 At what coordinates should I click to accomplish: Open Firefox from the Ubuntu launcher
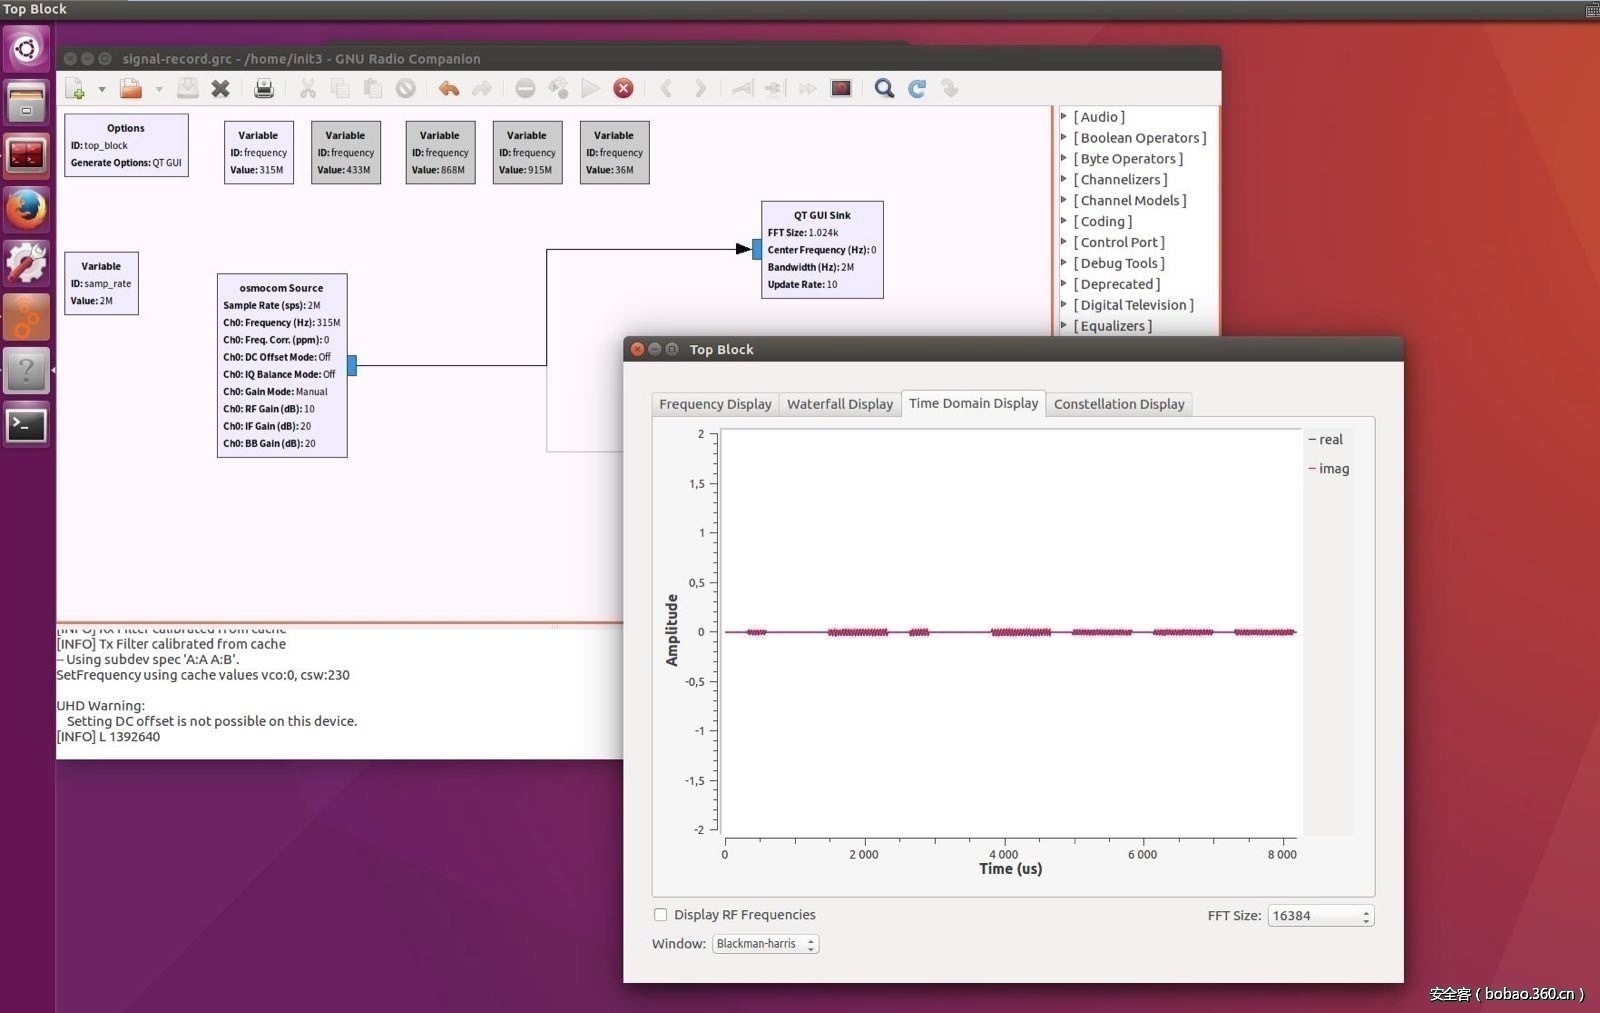click(x=26, y=210)
